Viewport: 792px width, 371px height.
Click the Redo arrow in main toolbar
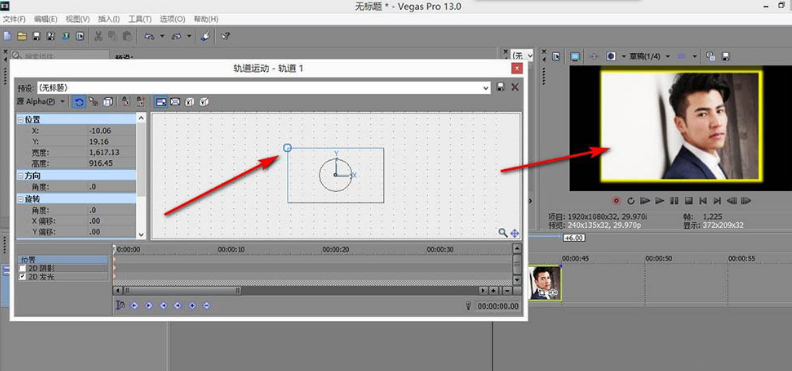[x=176, y=36]
